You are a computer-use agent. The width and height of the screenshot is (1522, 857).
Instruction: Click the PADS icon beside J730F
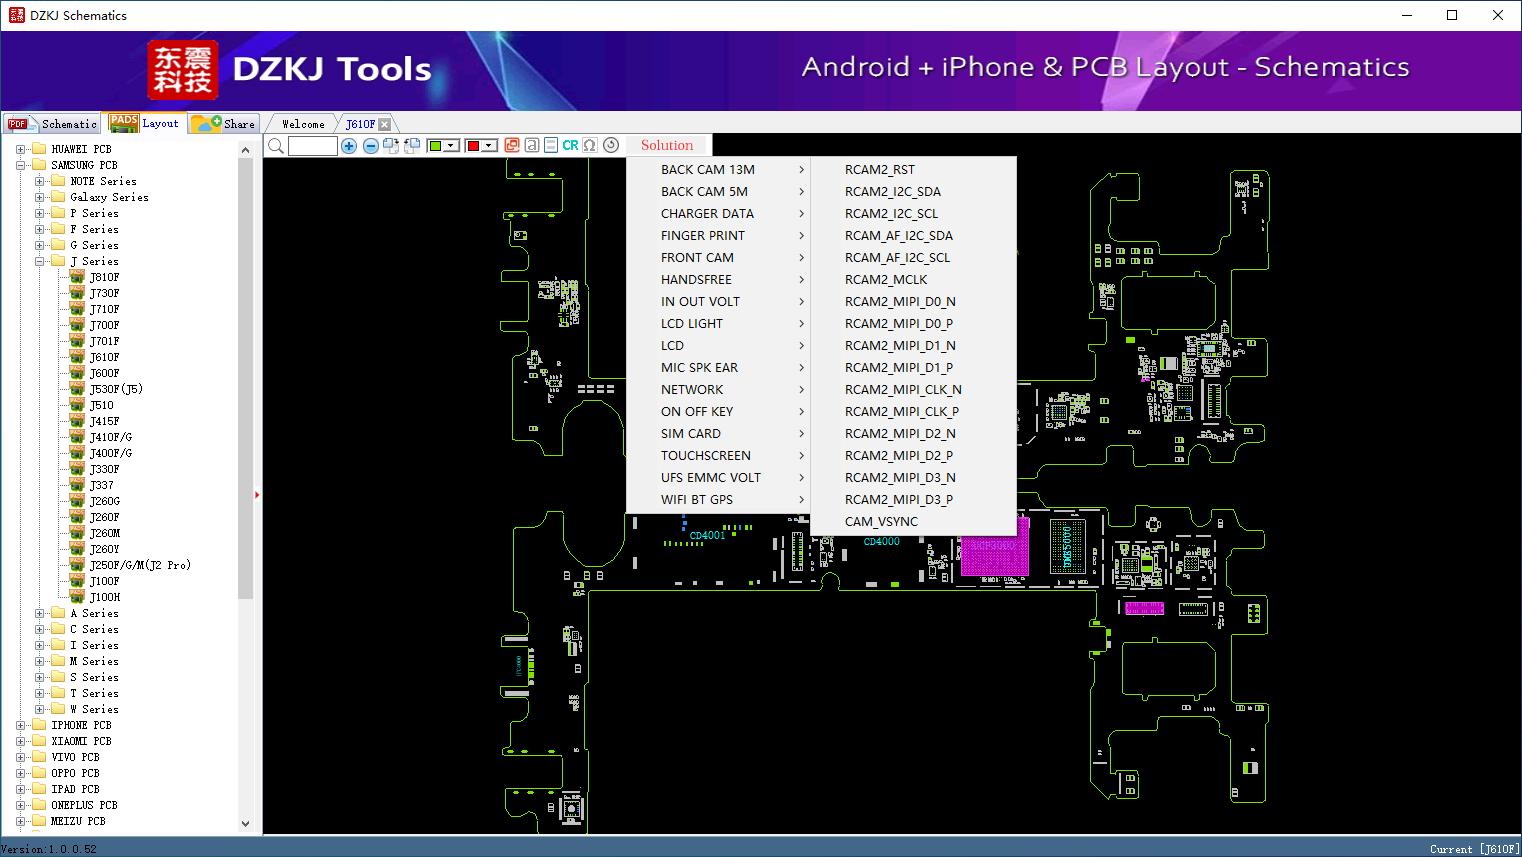pyautogui.click(x=77, y=293)
